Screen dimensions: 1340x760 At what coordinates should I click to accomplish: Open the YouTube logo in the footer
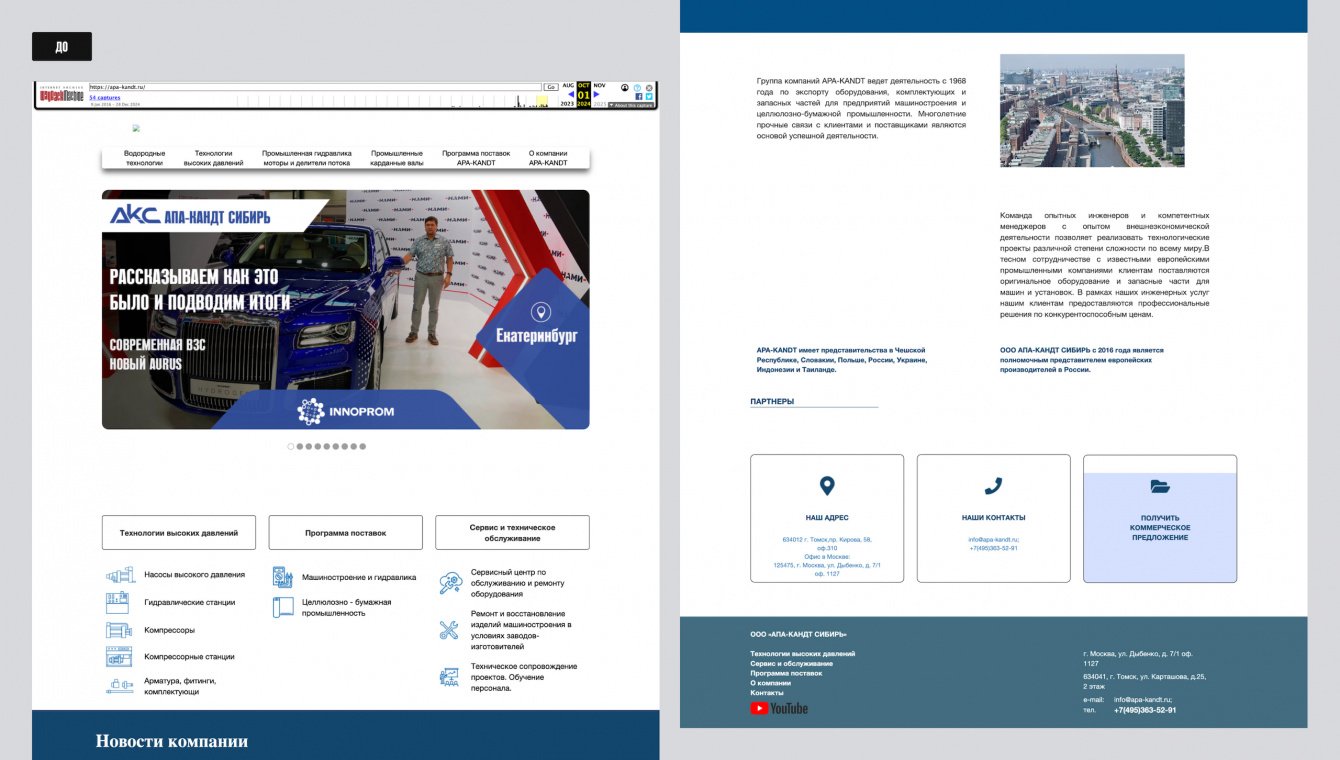pyautogui.click(x=779, y=709)
